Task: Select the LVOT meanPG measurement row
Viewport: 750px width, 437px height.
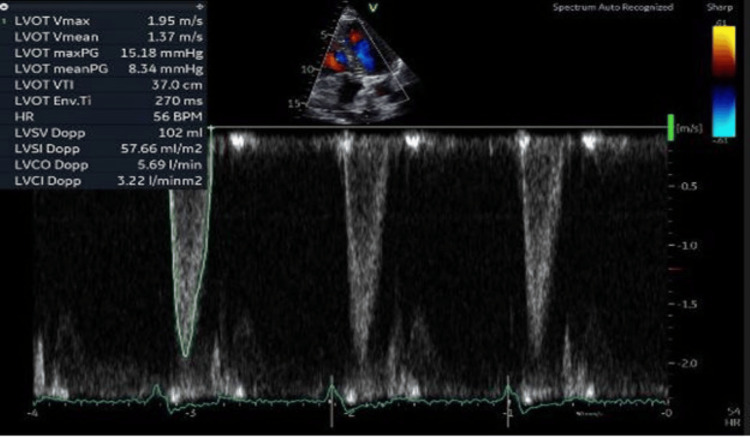Action: [103, 69]
